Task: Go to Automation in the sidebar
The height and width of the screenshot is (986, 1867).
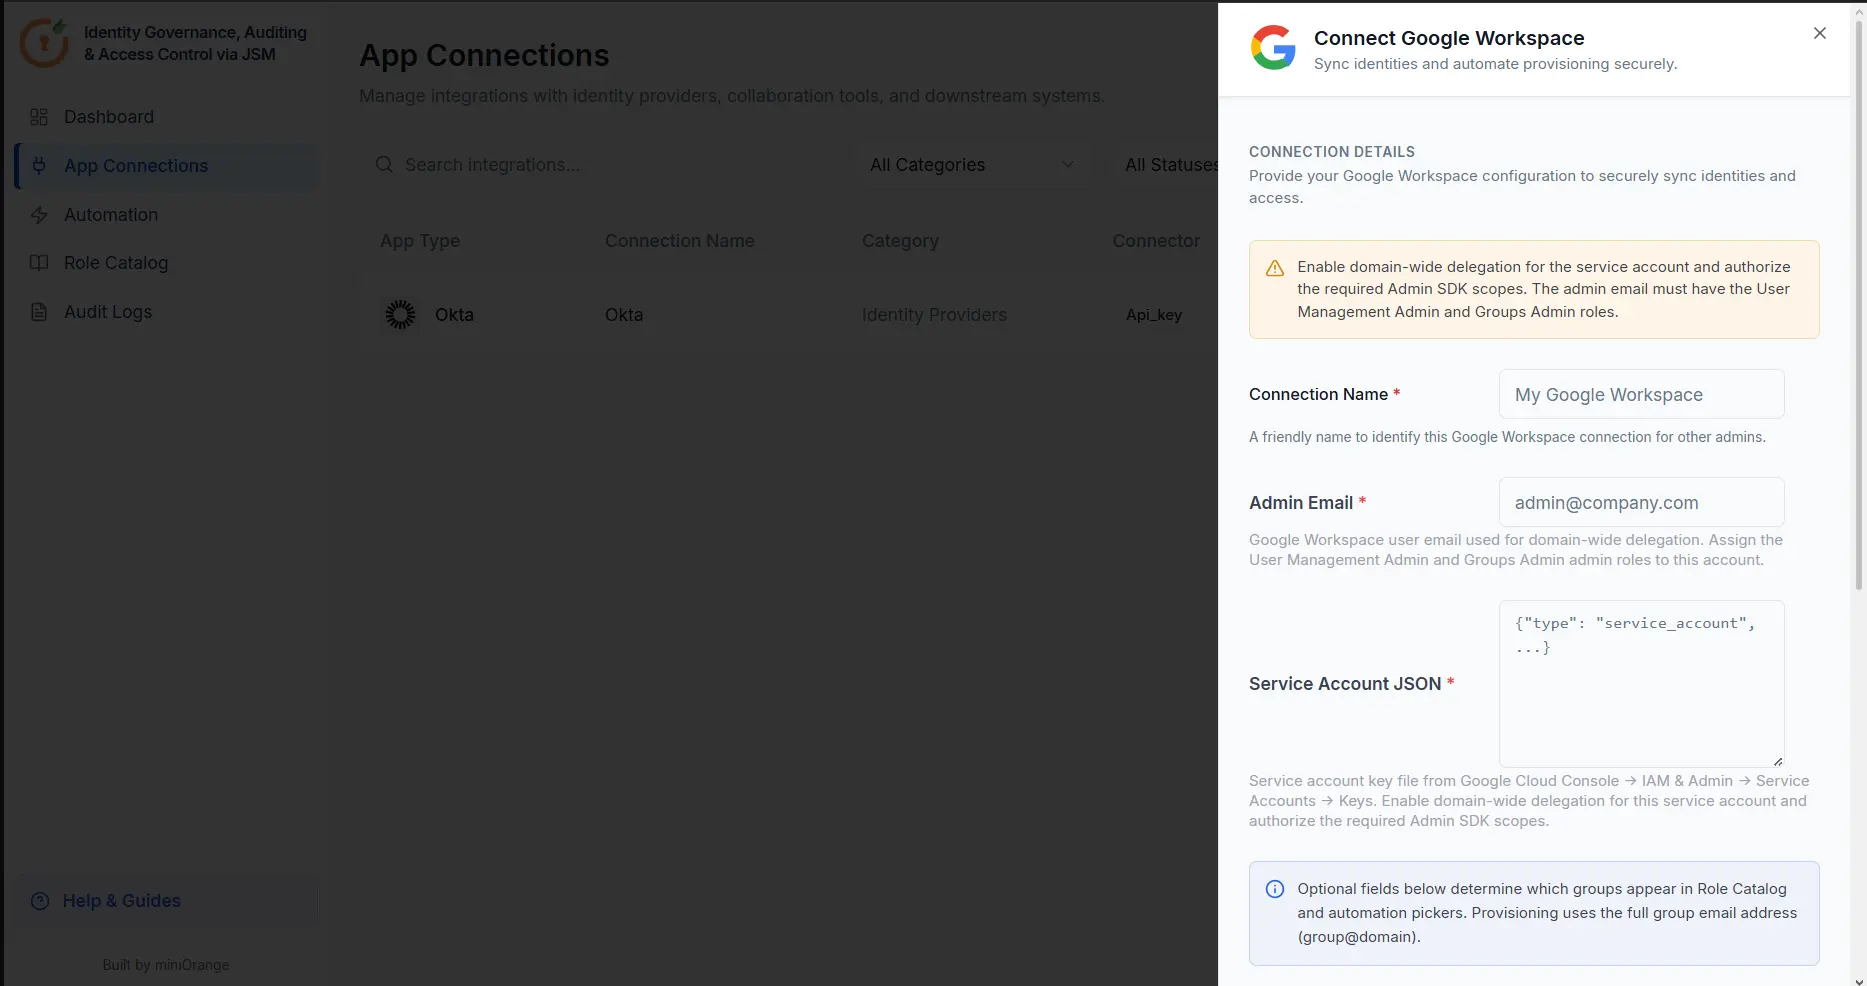Action: coord(167,215)
